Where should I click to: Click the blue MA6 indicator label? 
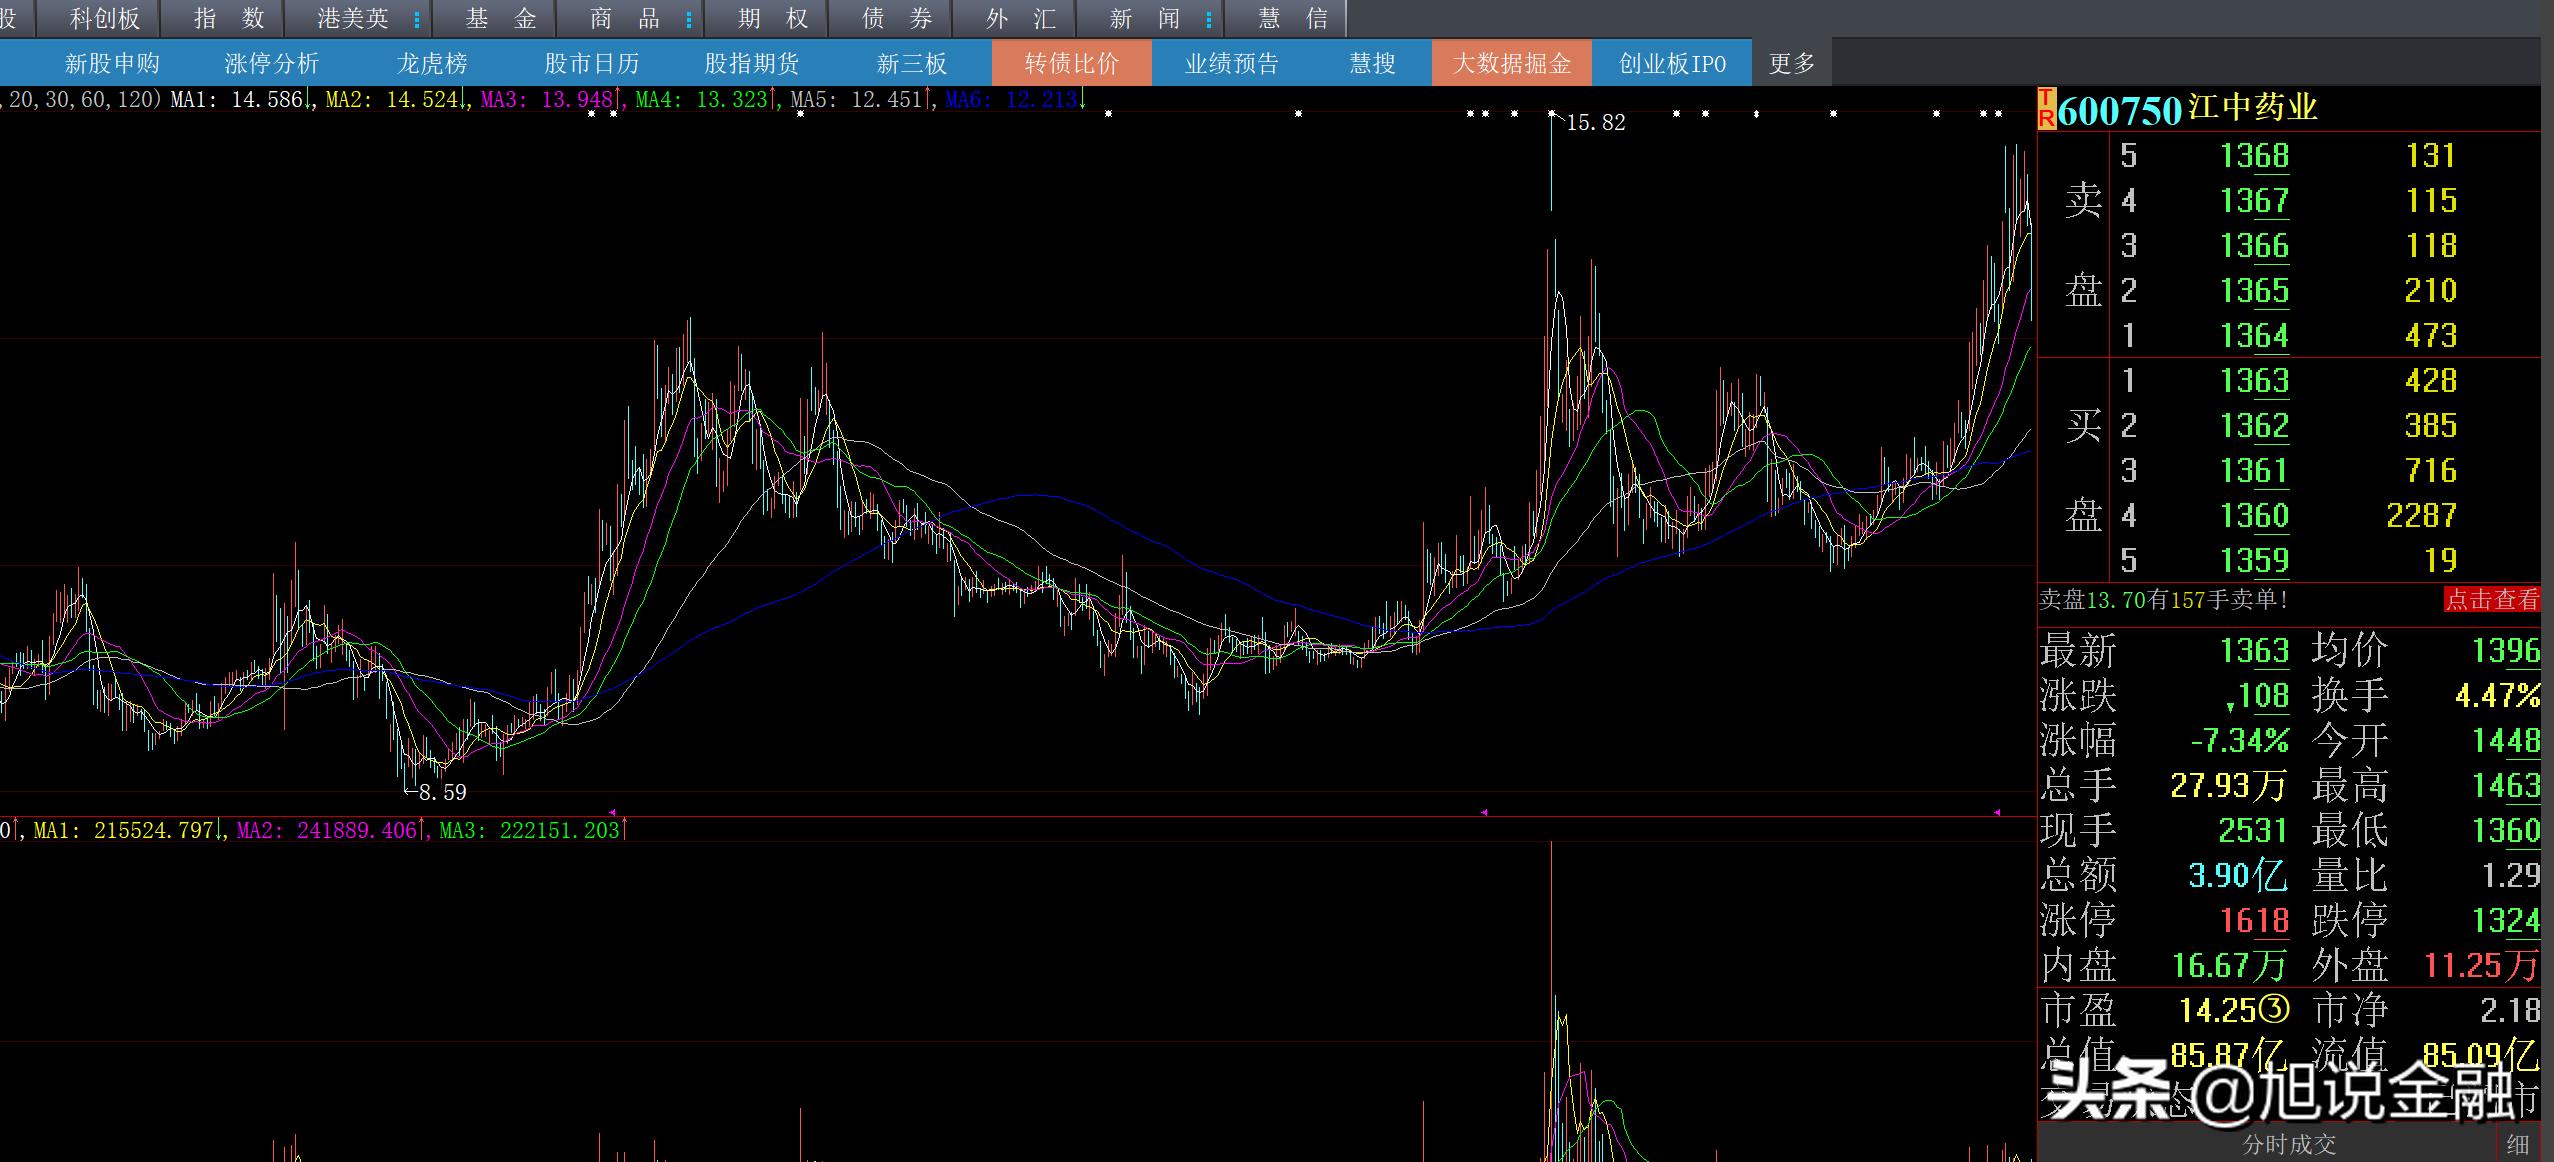click(964, 99)
